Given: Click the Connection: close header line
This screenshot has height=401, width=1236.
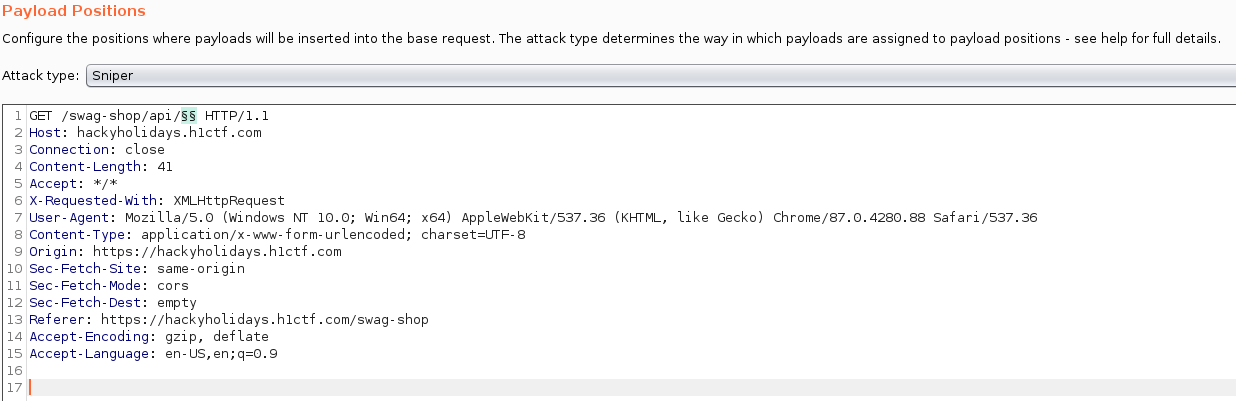Looking at the screenshot, I should (97, 149).
